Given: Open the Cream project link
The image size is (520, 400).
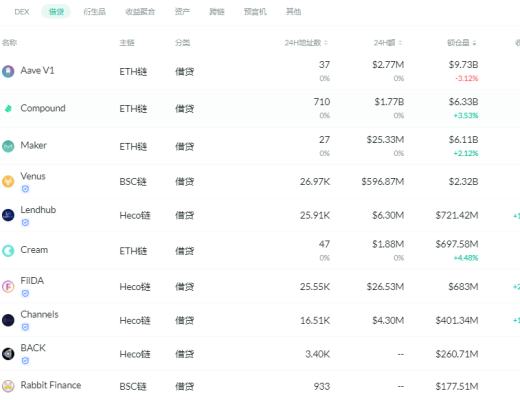Looking at the screenshot, I should 34,250.
